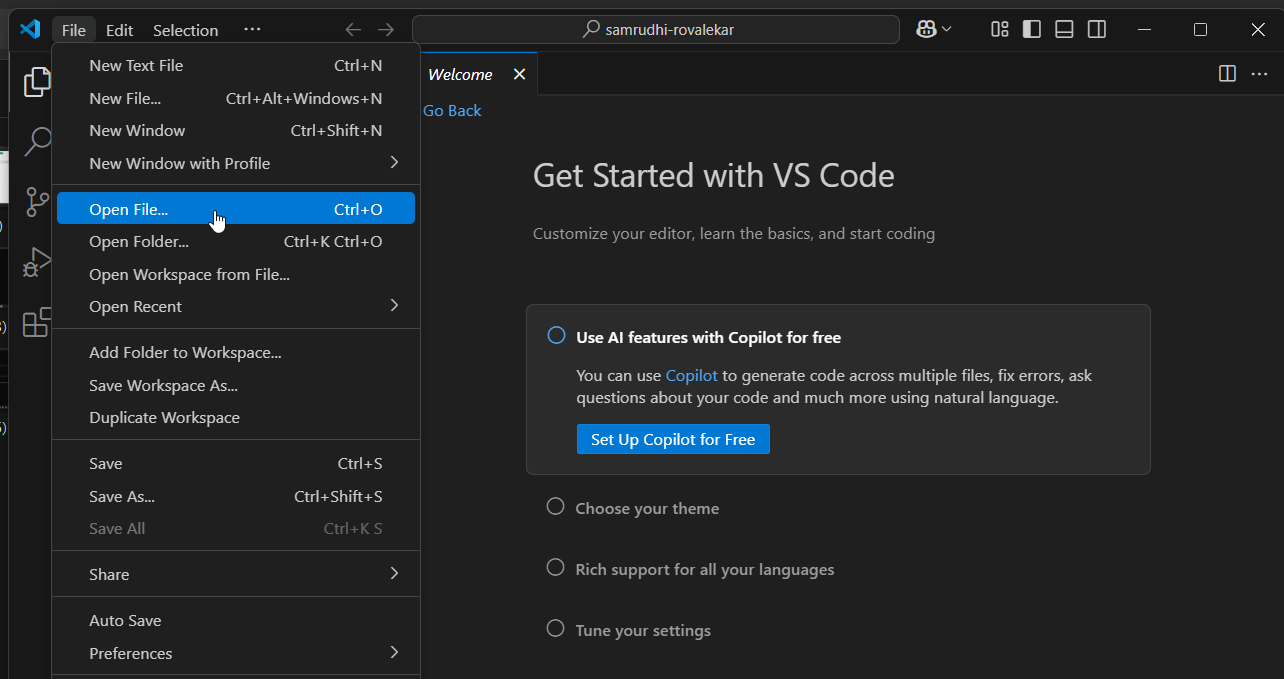Open the Source Control view icon
This screenshot has height=679, width=1284.
(x=37, y=201)
